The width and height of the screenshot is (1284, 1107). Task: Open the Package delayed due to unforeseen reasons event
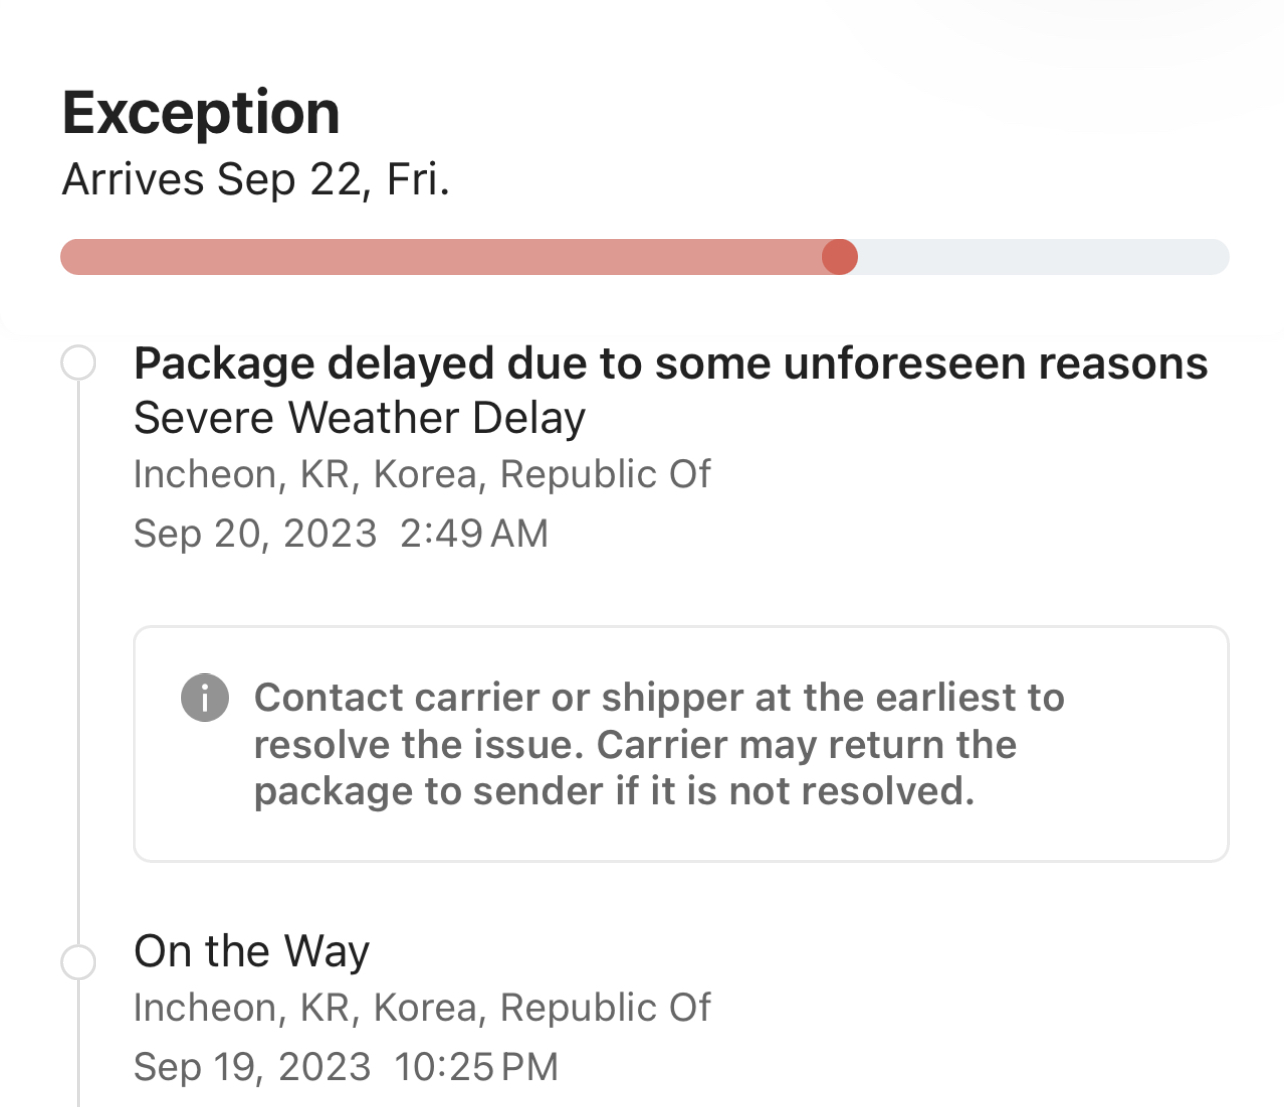click(x=670, y=364)
